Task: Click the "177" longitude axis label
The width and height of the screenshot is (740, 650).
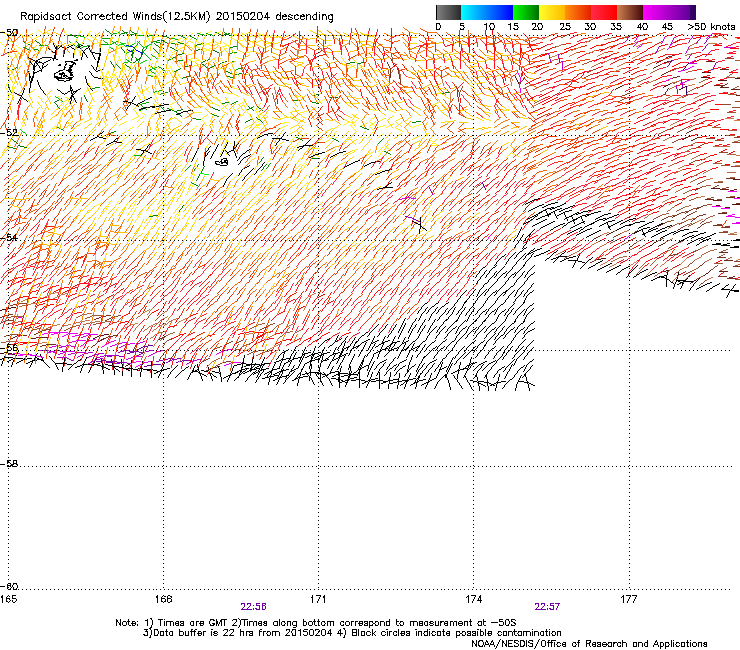Action: click(x=629, y=599)
